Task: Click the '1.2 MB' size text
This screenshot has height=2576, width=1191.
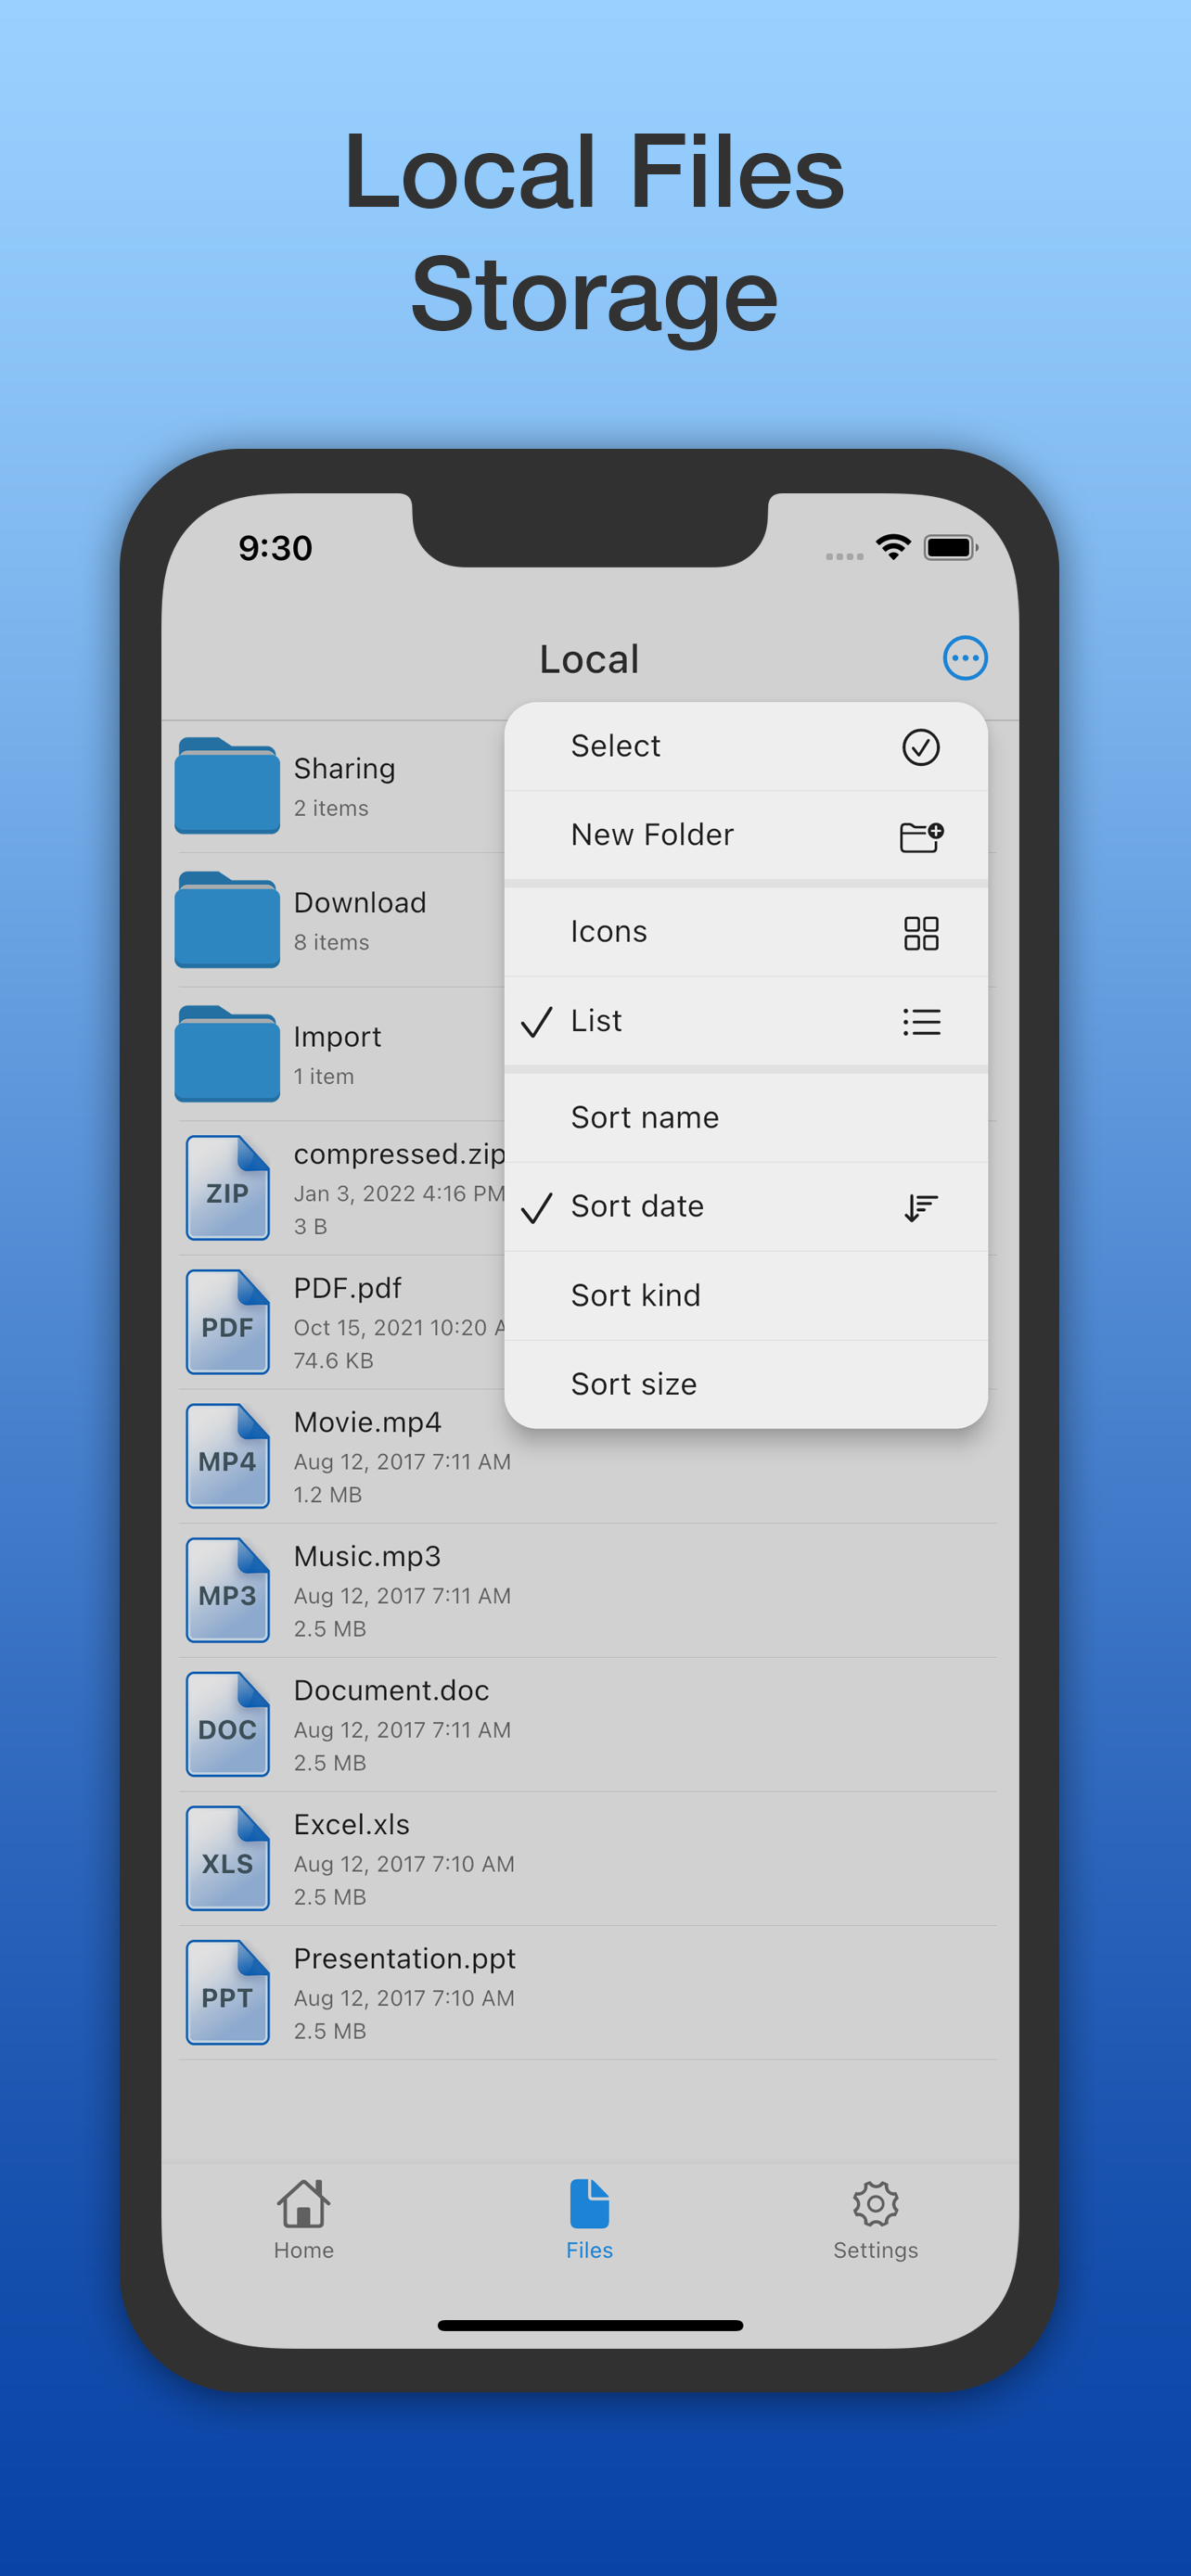Action: 327,1495
